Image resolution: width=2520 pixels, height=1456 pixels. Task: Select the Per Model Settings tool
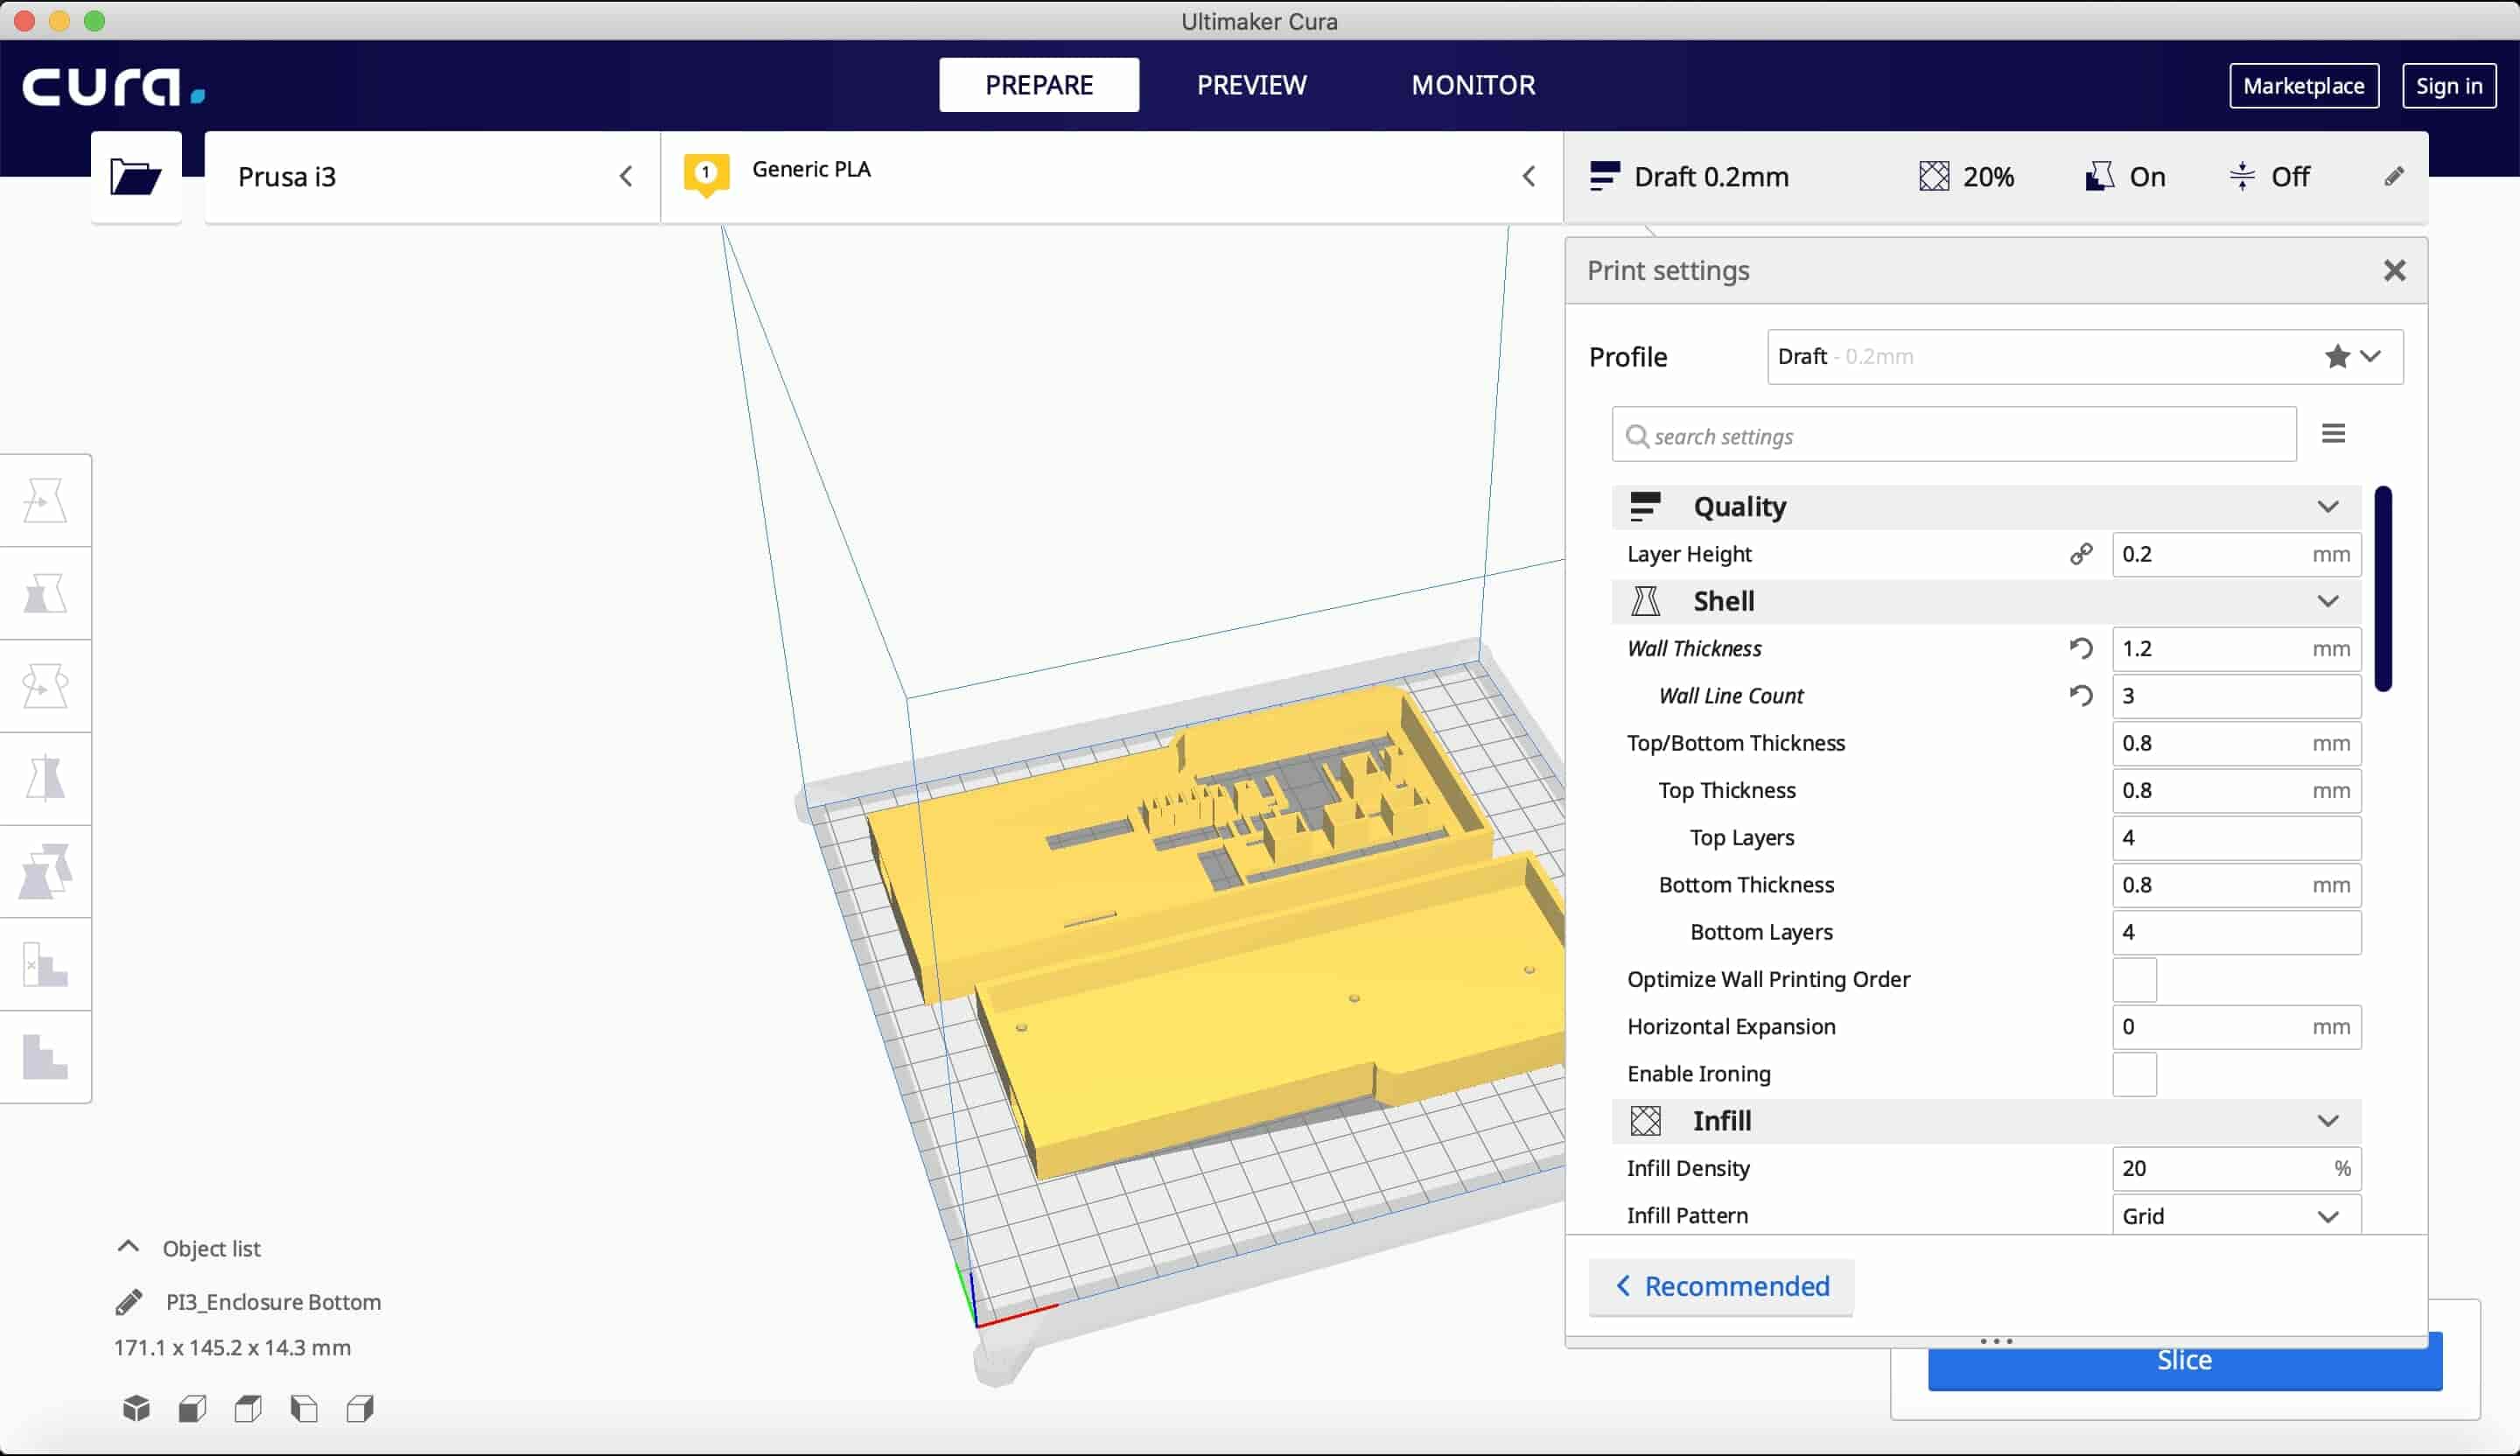coord(45,872)
